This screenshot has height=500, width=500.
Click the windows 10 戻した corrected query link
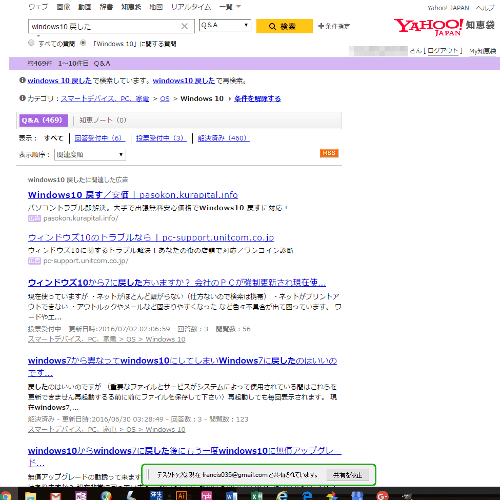coord(59,81)
